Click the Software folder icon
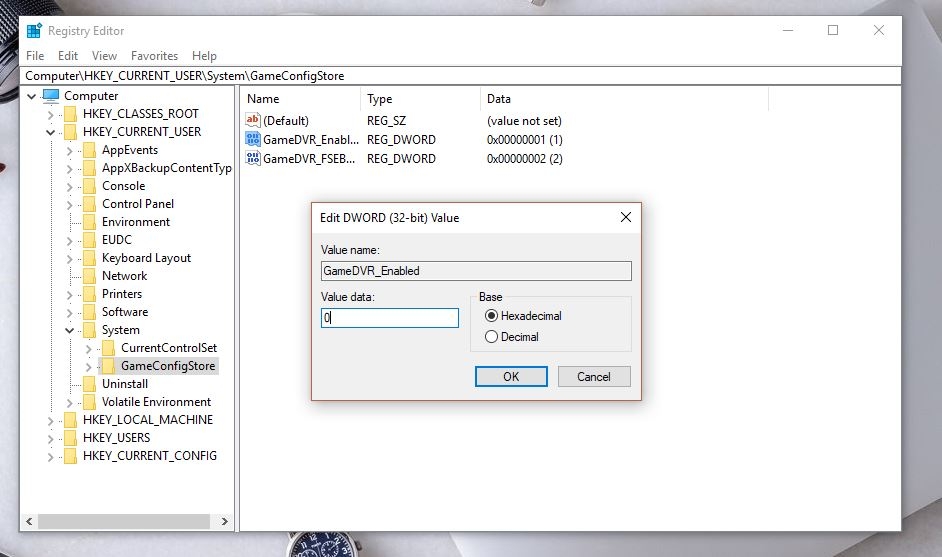 [90, 312]
